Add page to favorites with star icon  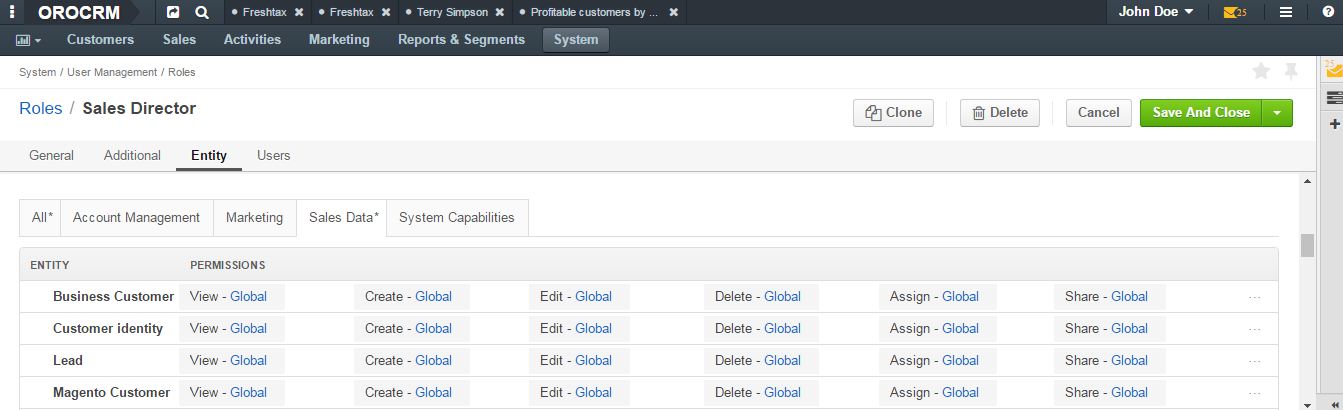tap(1261, 71)
